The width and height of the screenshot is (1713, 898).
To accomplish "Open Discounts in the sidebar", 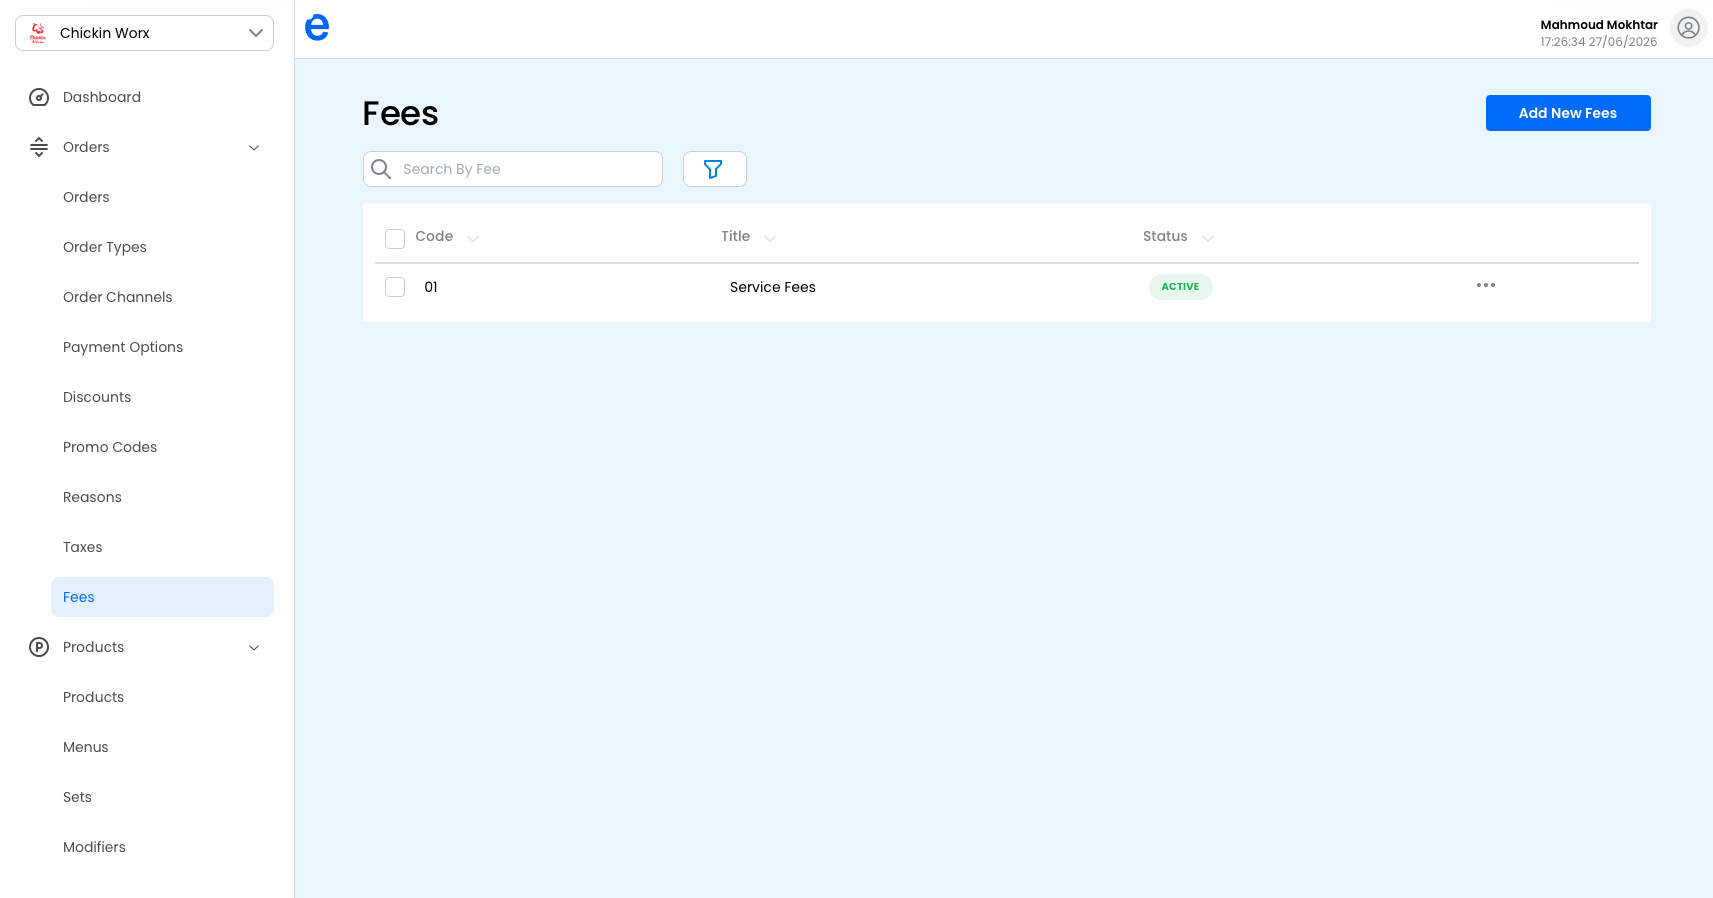I will (97, 397).
